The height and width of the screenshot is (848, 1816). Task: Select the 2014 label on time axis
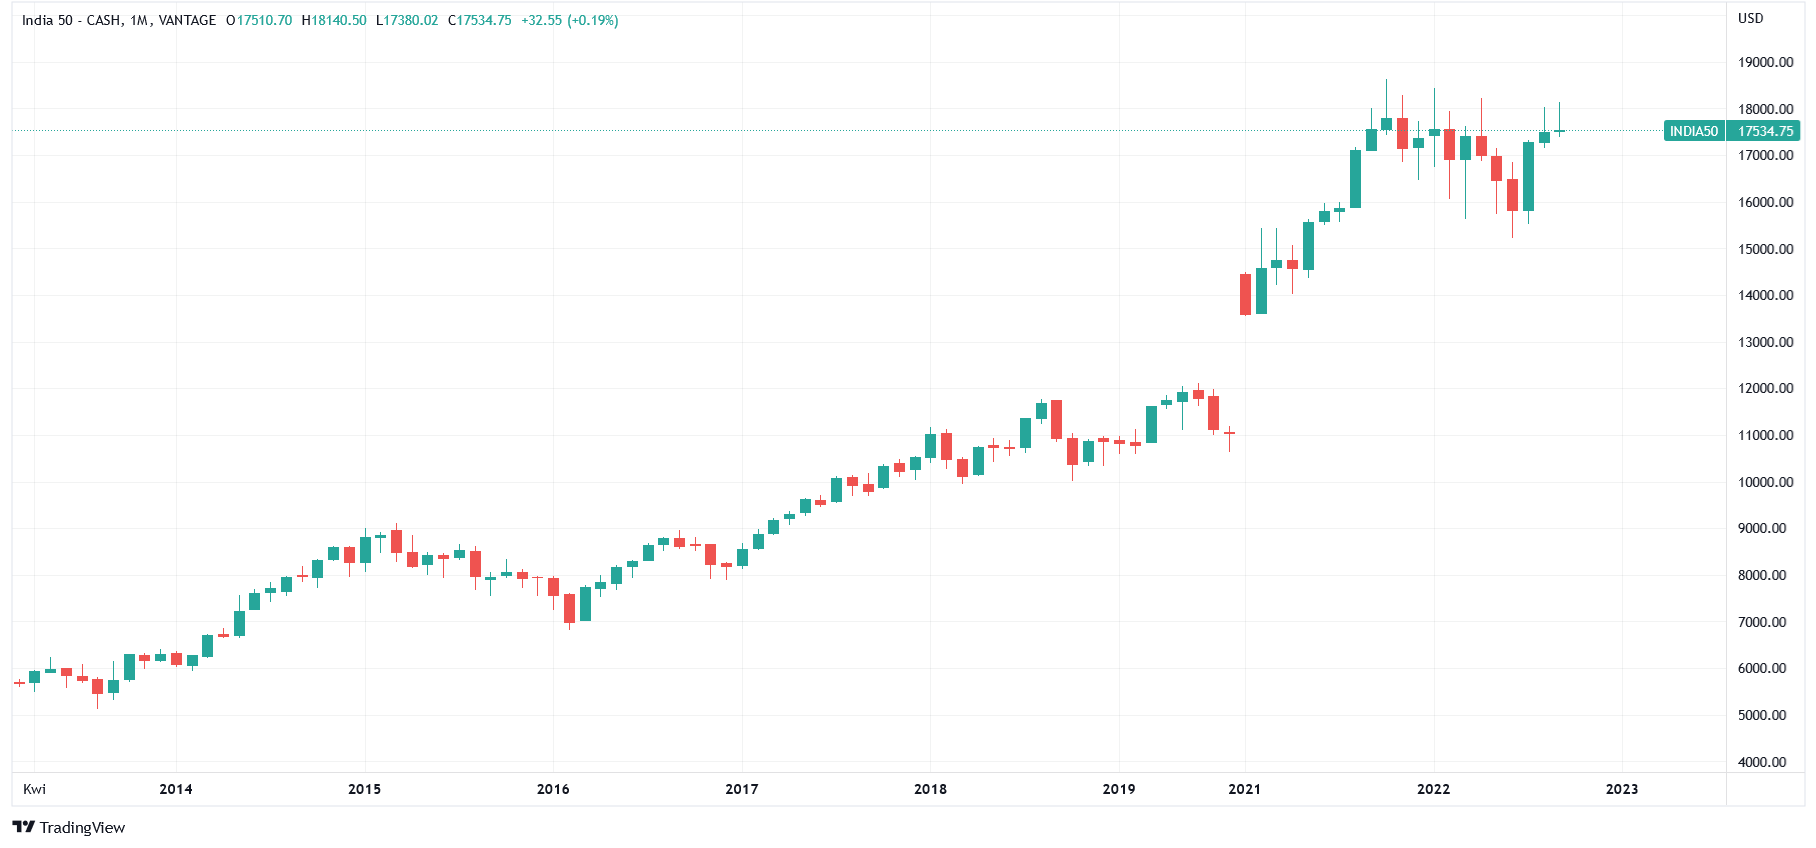tap(176, 789)
